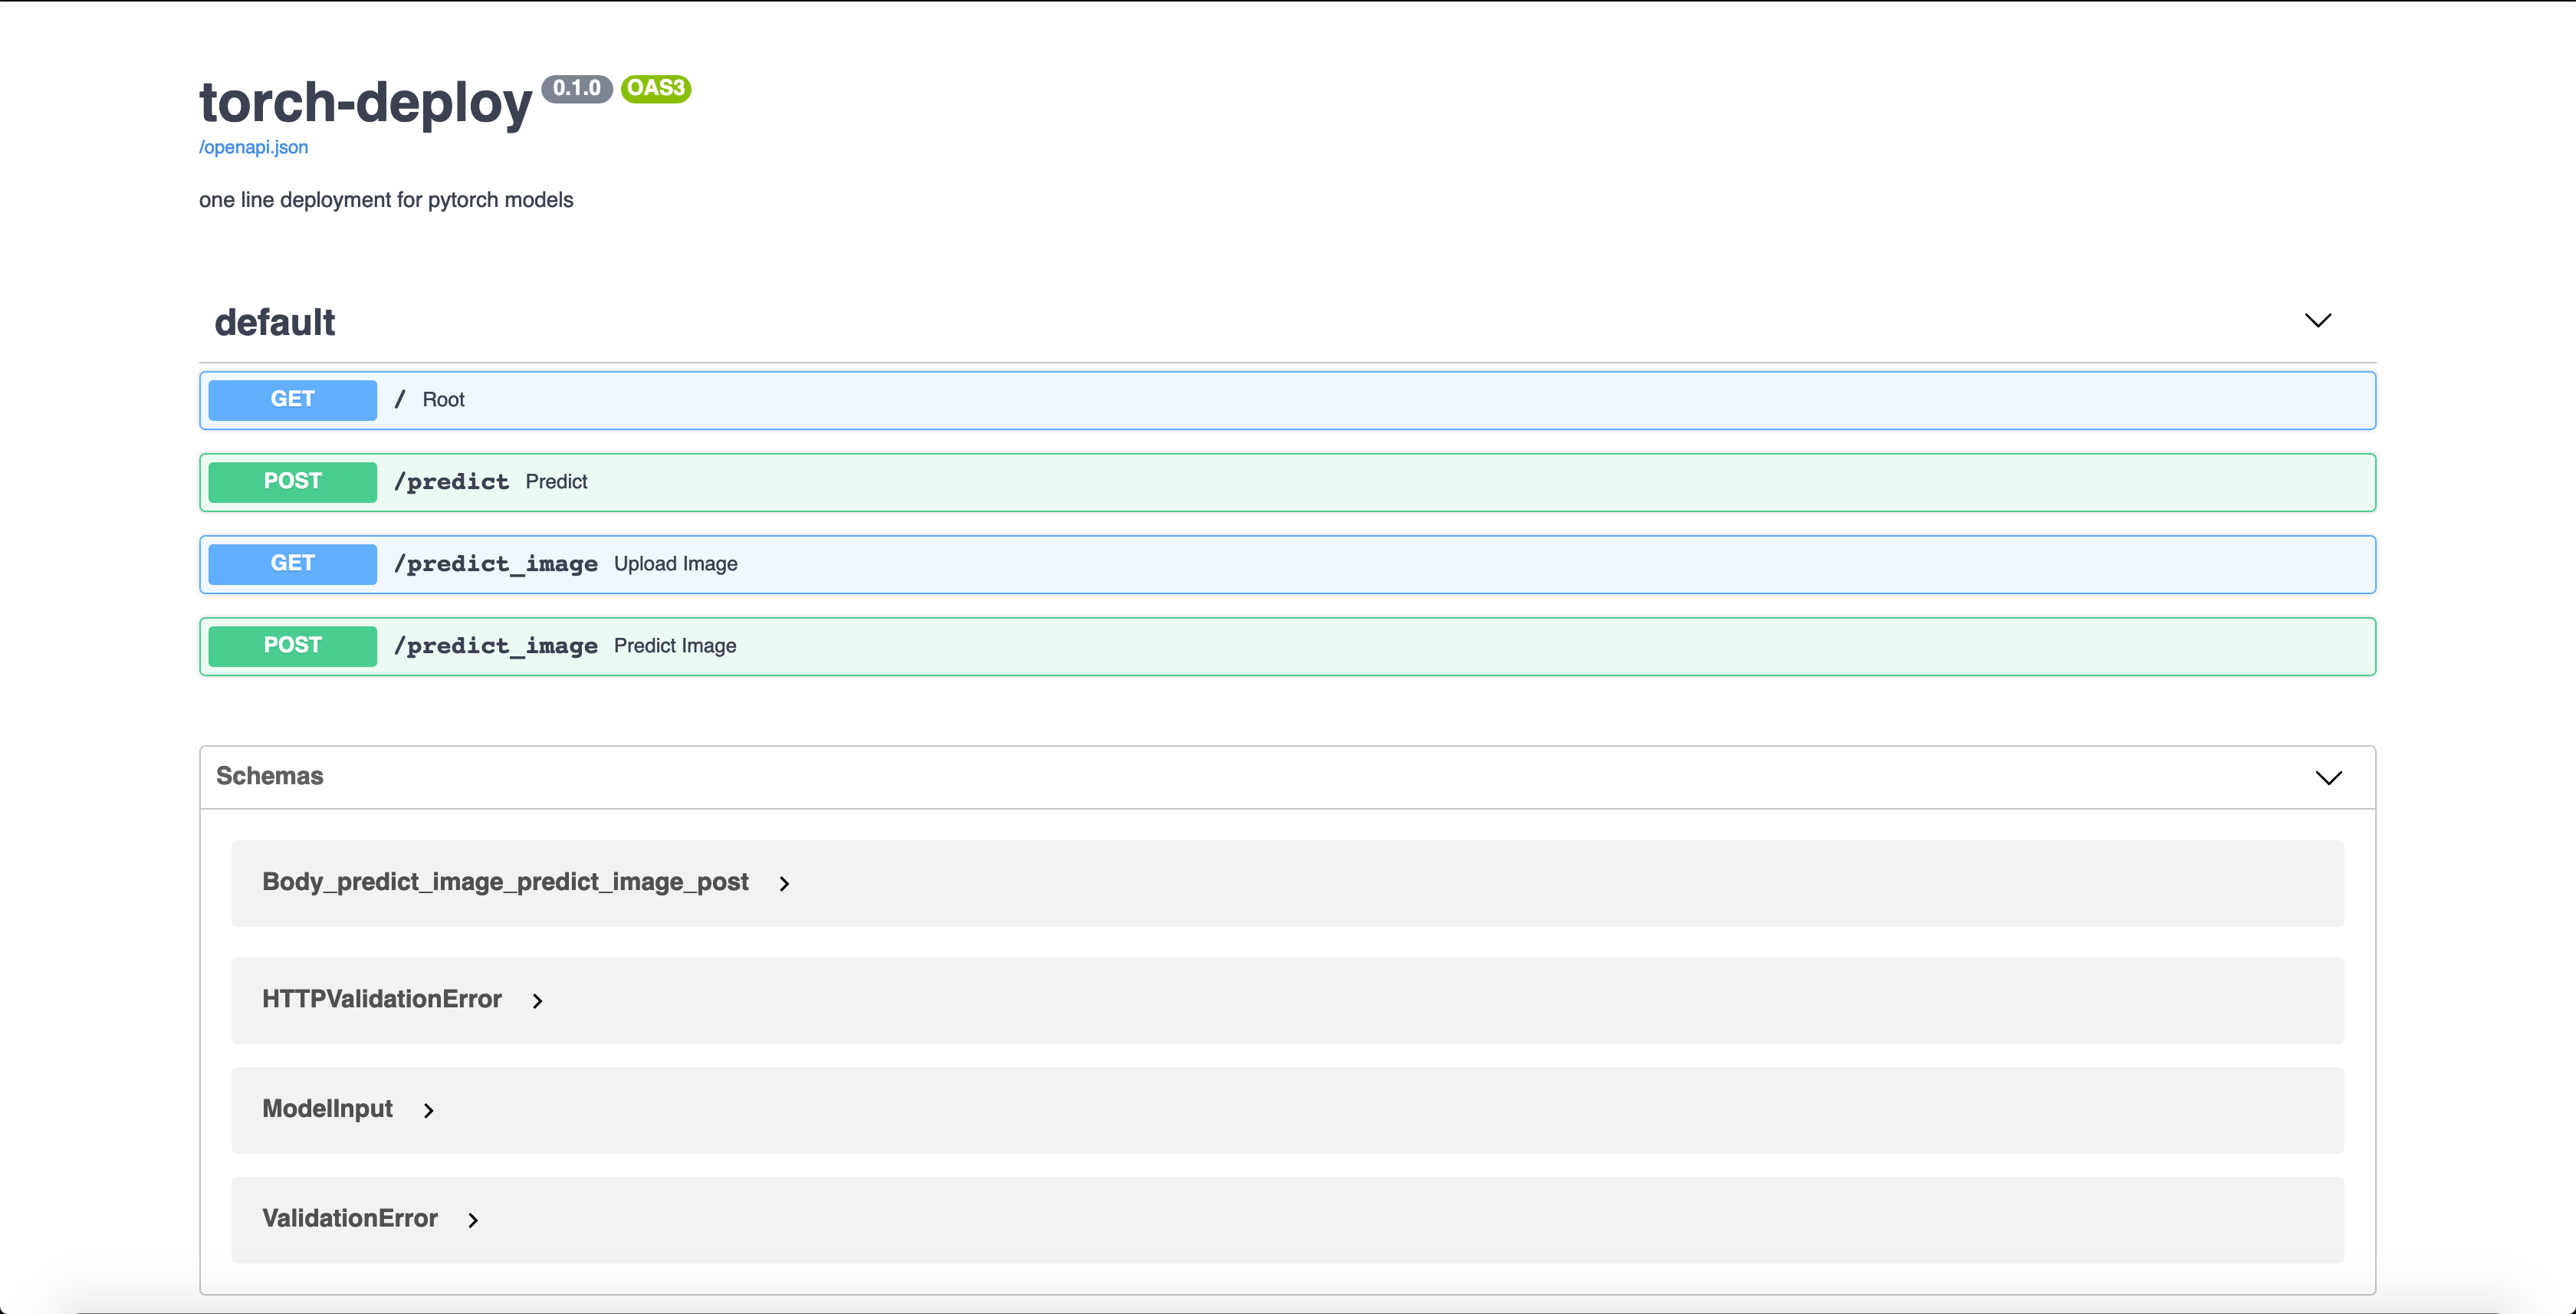Click the Schemas section heading

tap(269, 776)
